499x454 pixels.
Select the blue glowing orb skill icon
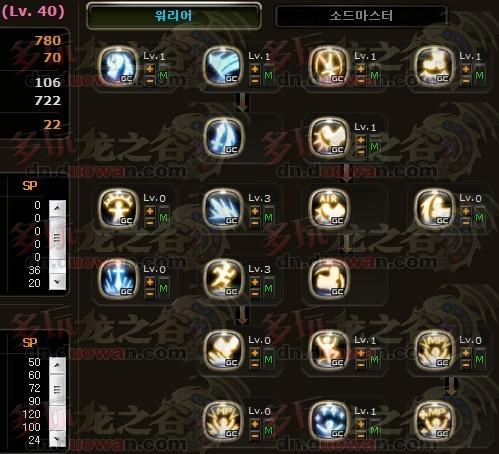tap(328, 421)
